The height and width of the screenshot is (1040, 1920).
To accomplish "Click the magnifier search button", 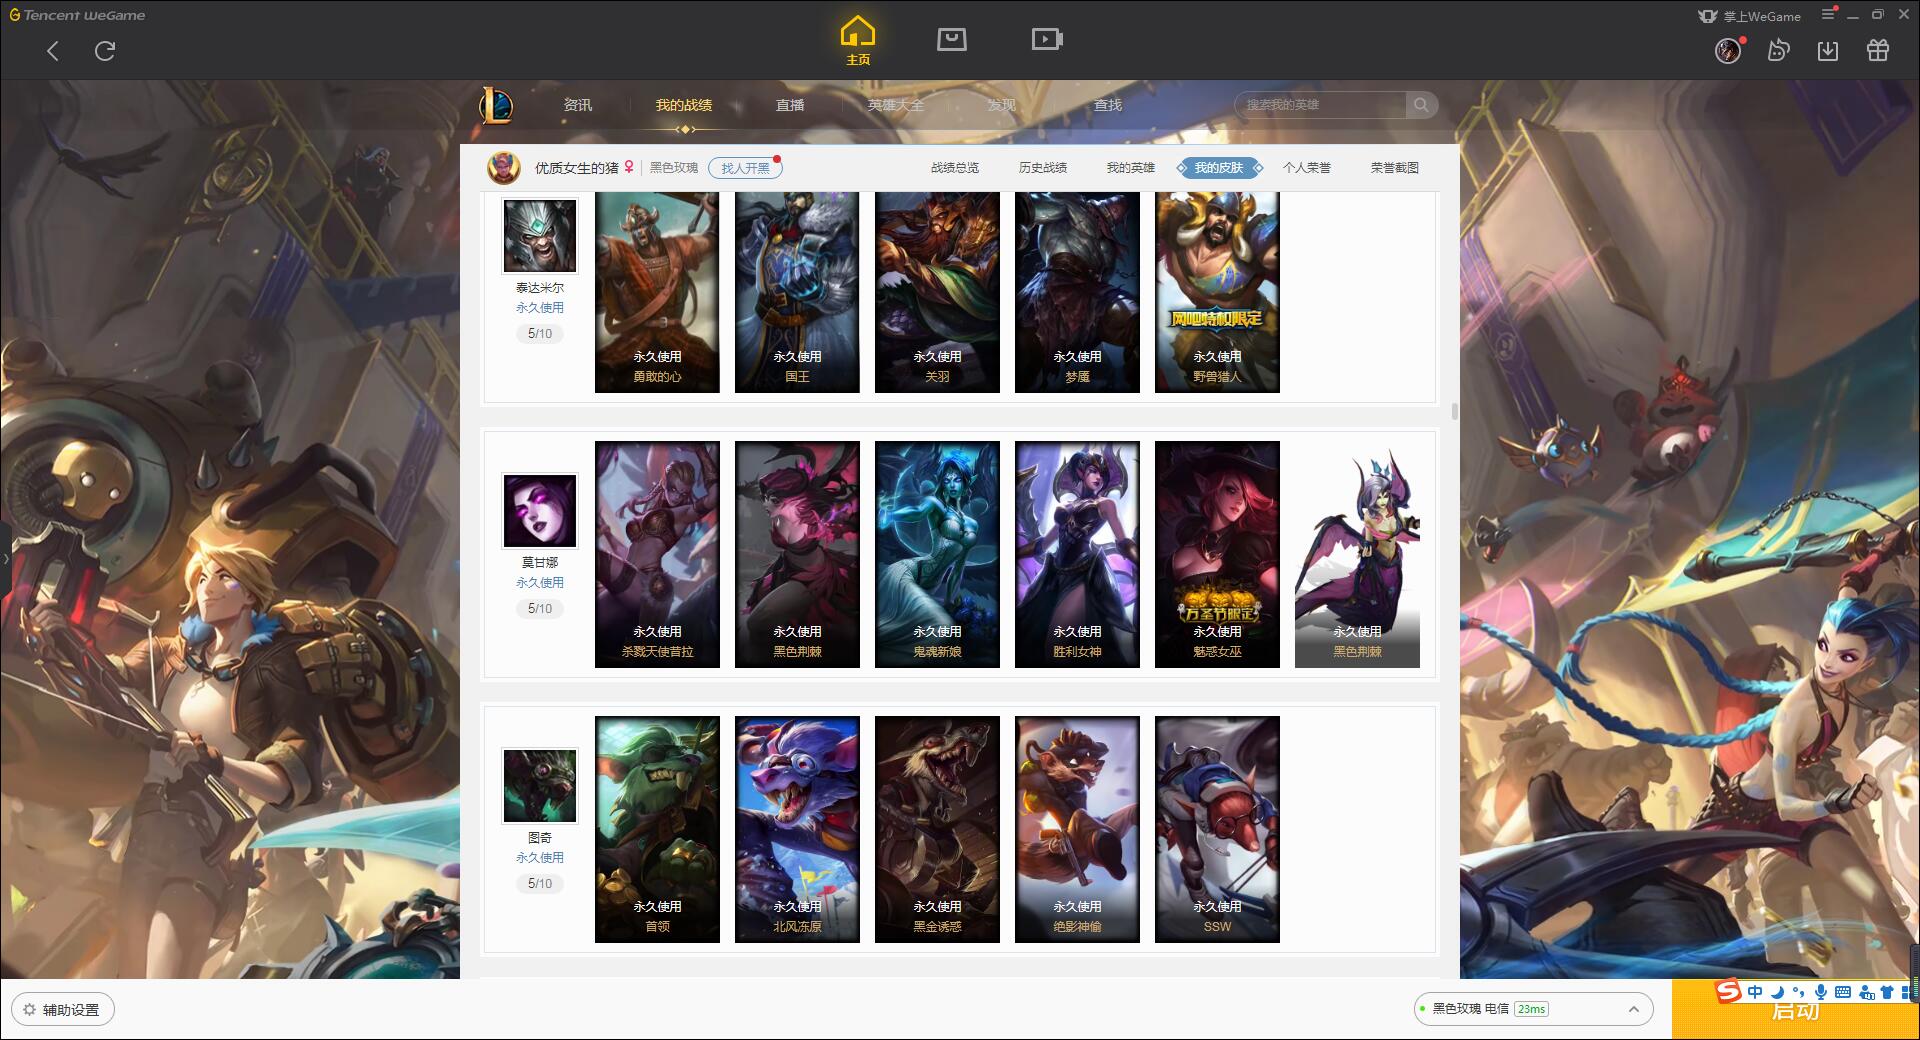I will (x=1421, y=105).
